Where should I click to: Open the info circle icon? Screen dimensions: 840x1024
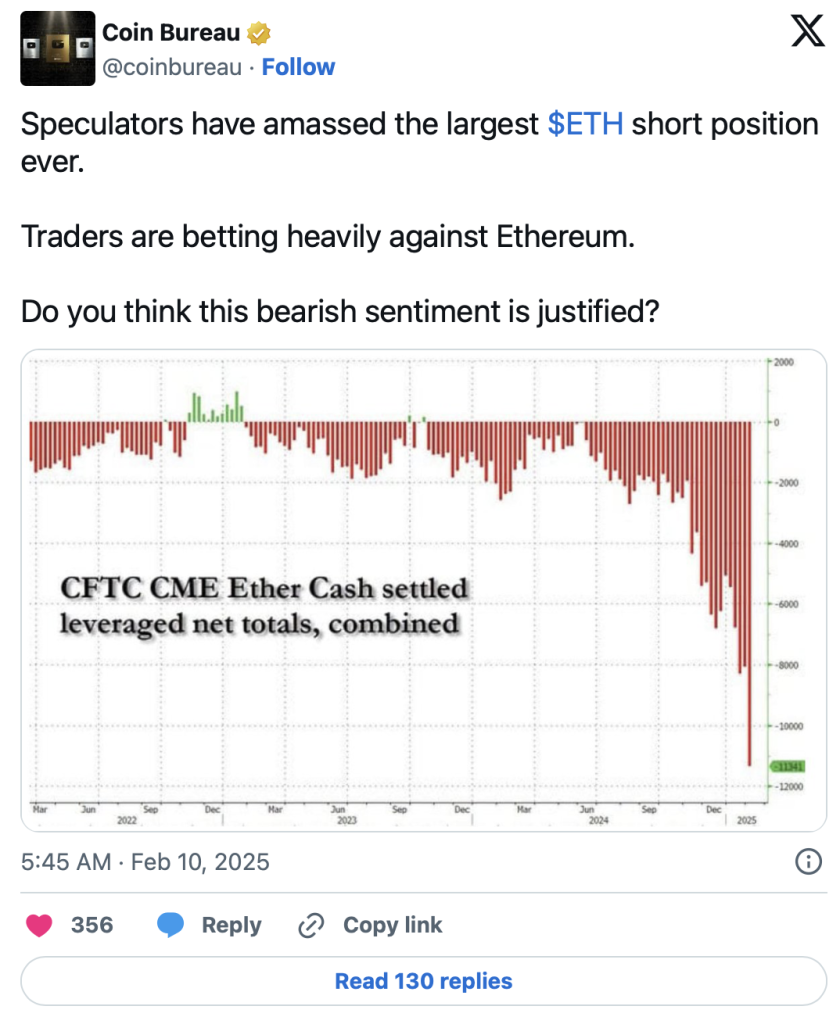tap(808, 861)
